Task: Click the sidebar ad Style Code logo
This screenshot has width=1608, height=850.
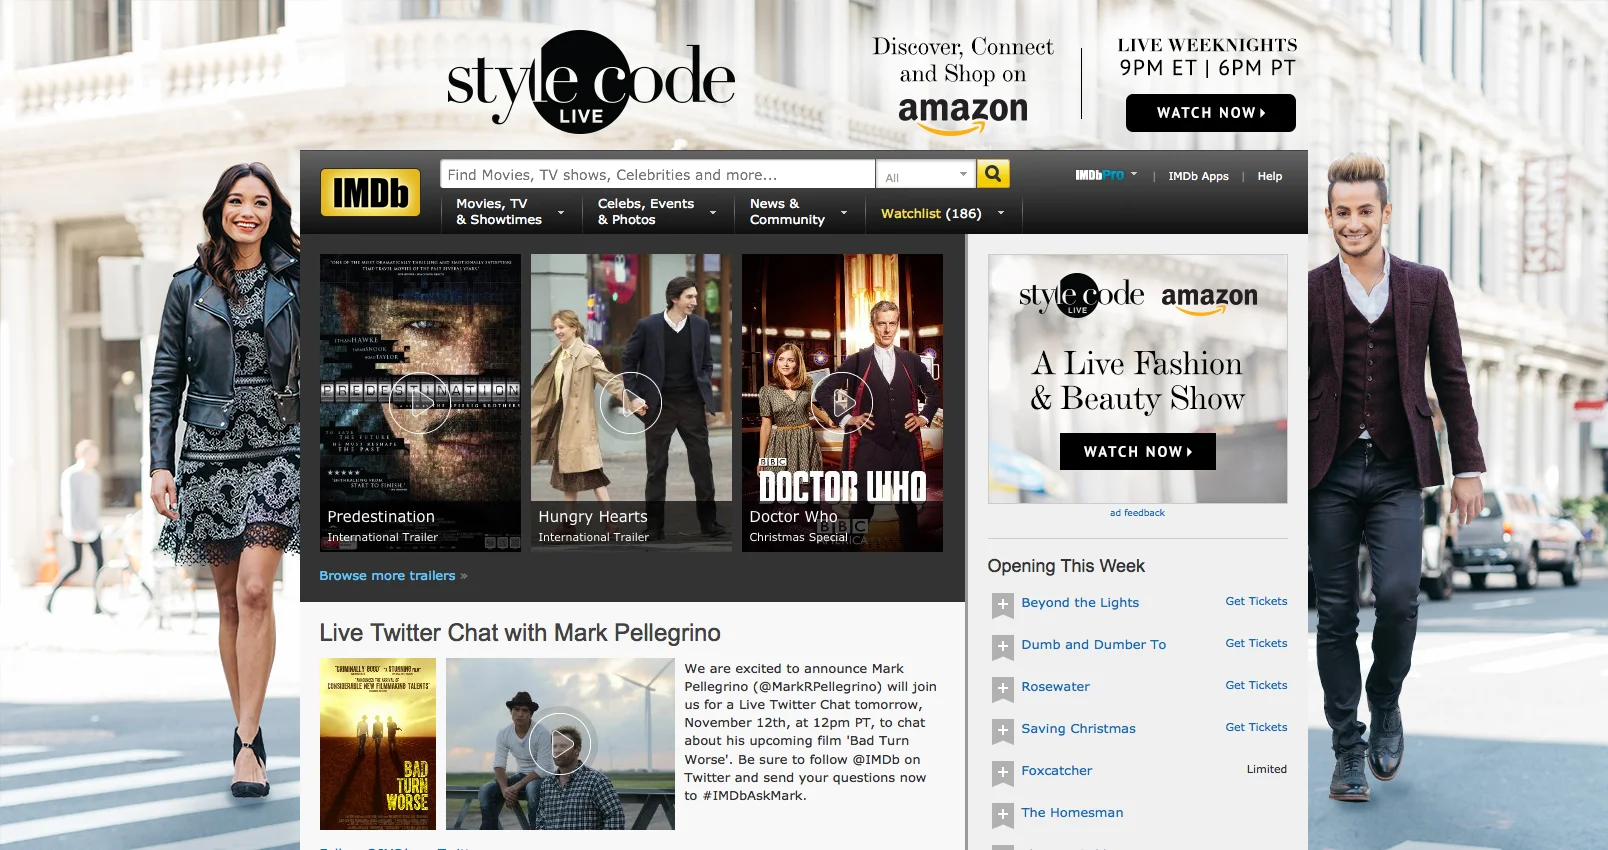Action: (x=1081, y=296)
